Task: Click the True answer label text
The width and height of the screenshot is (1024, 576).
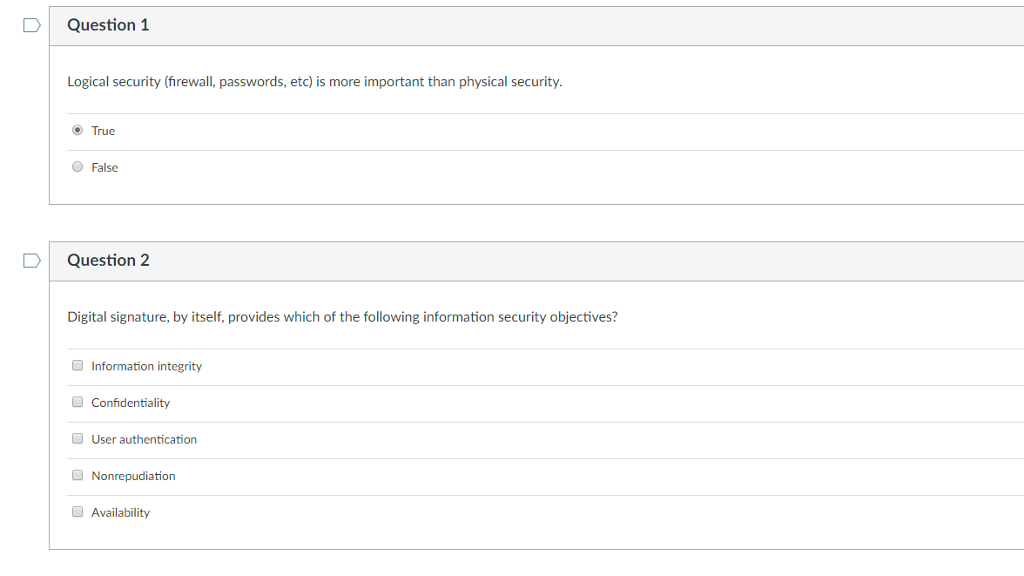Action: click(x=102, y=130)
